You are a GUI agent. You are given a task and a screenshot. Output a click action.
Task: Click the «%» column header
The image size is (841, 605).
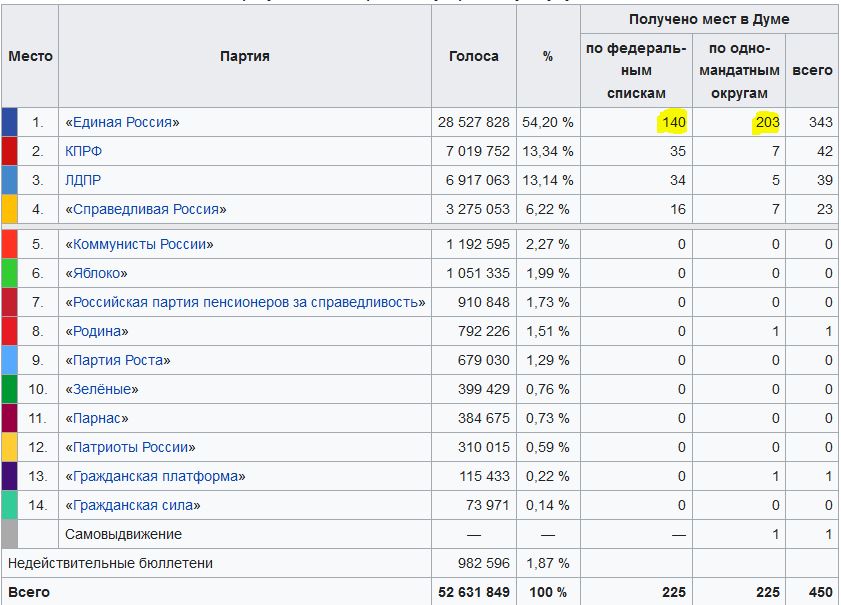[x=548, y=56]
